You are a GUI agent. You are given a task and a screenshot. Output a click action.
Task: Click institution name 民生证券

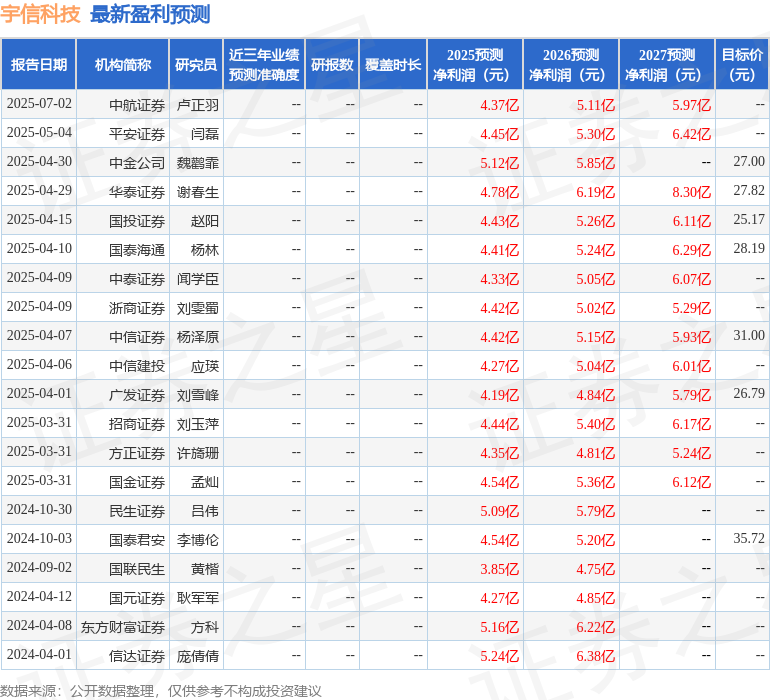pos(137,511)
